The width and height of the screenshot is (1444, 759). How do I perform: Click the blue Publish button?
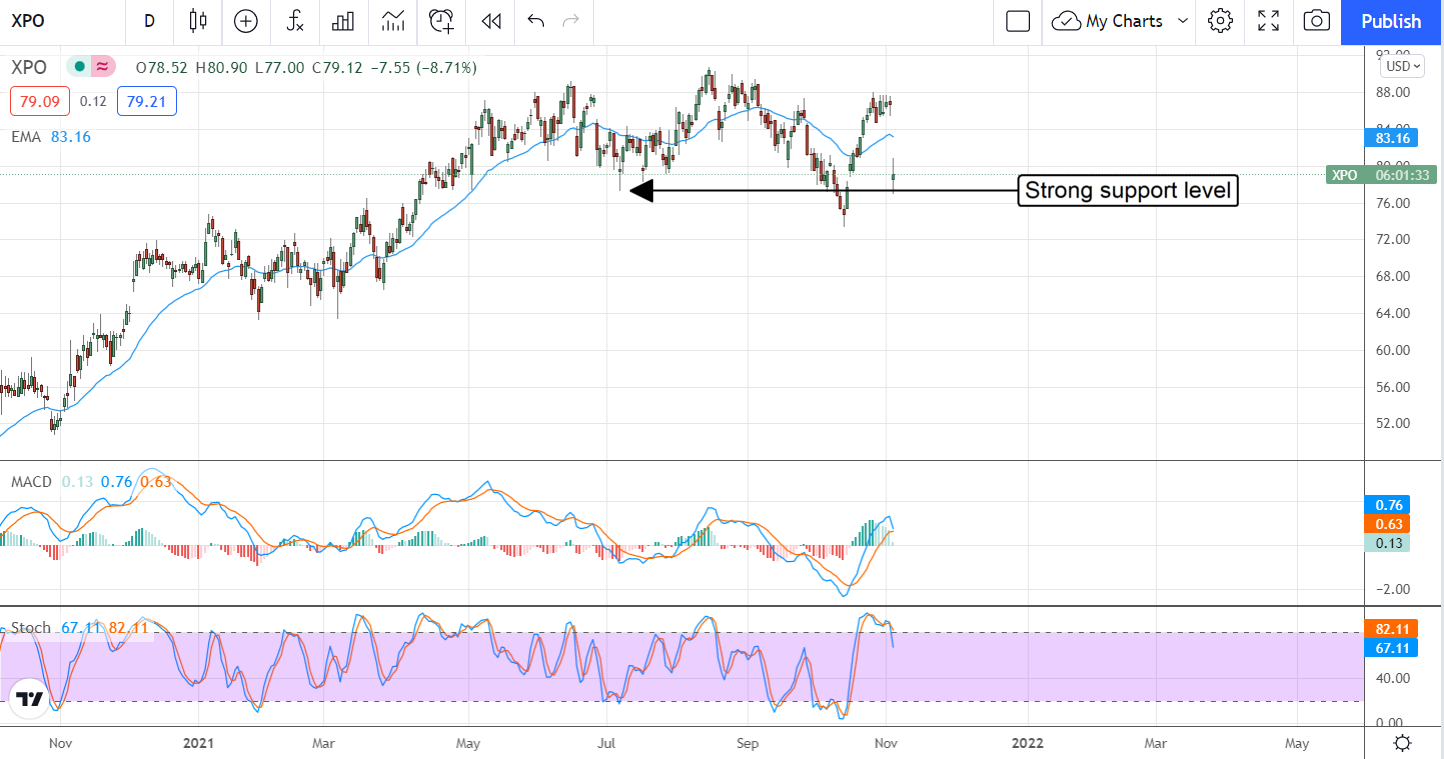[1390, 21]
